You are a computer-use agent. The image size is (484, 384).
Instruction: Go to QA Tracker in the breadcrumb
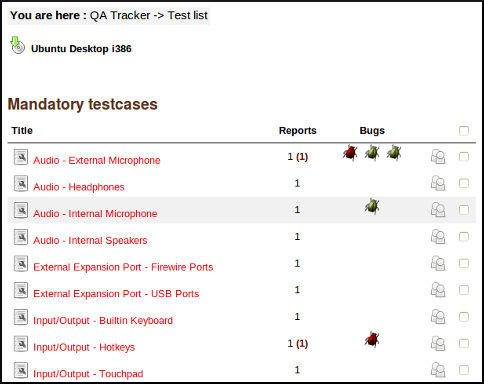coord(120,15)
